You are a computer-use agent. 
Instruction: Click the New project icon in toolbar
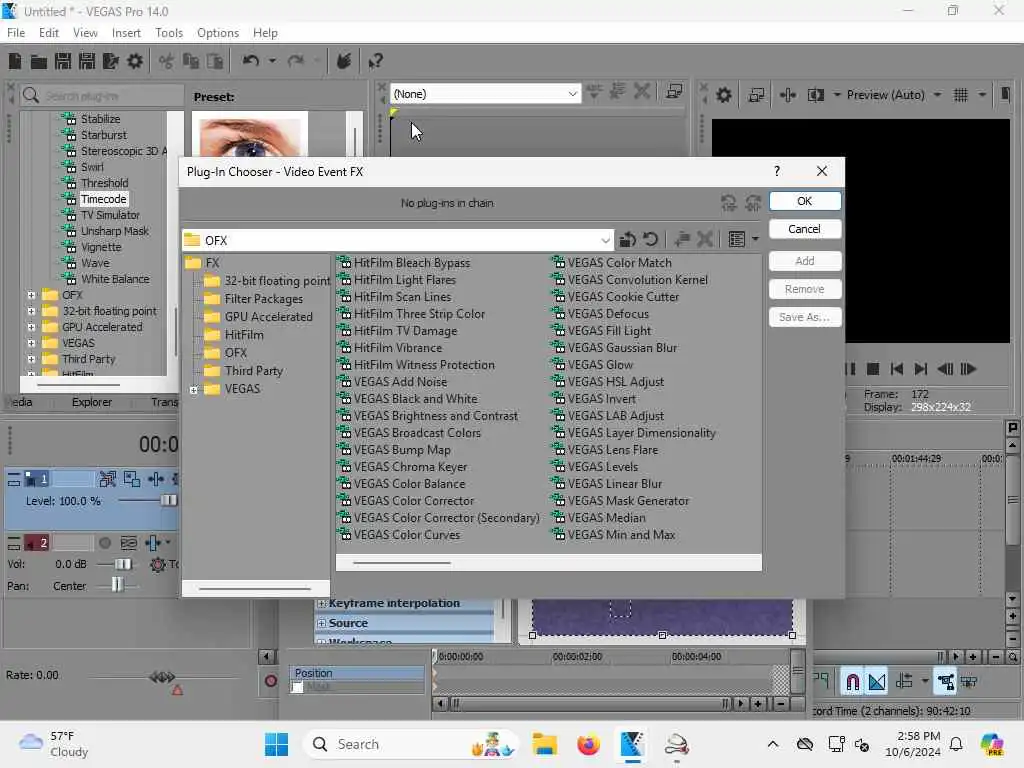point(14,61)
